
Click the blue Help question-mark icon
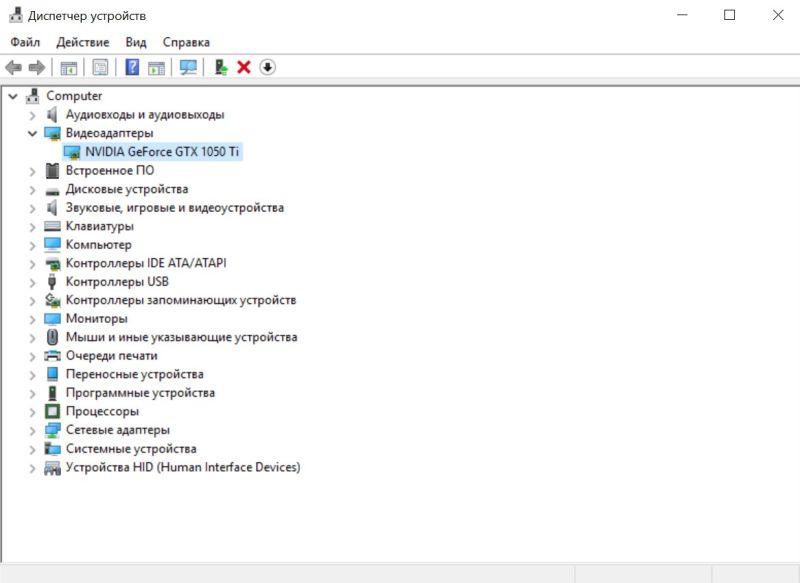132,67
